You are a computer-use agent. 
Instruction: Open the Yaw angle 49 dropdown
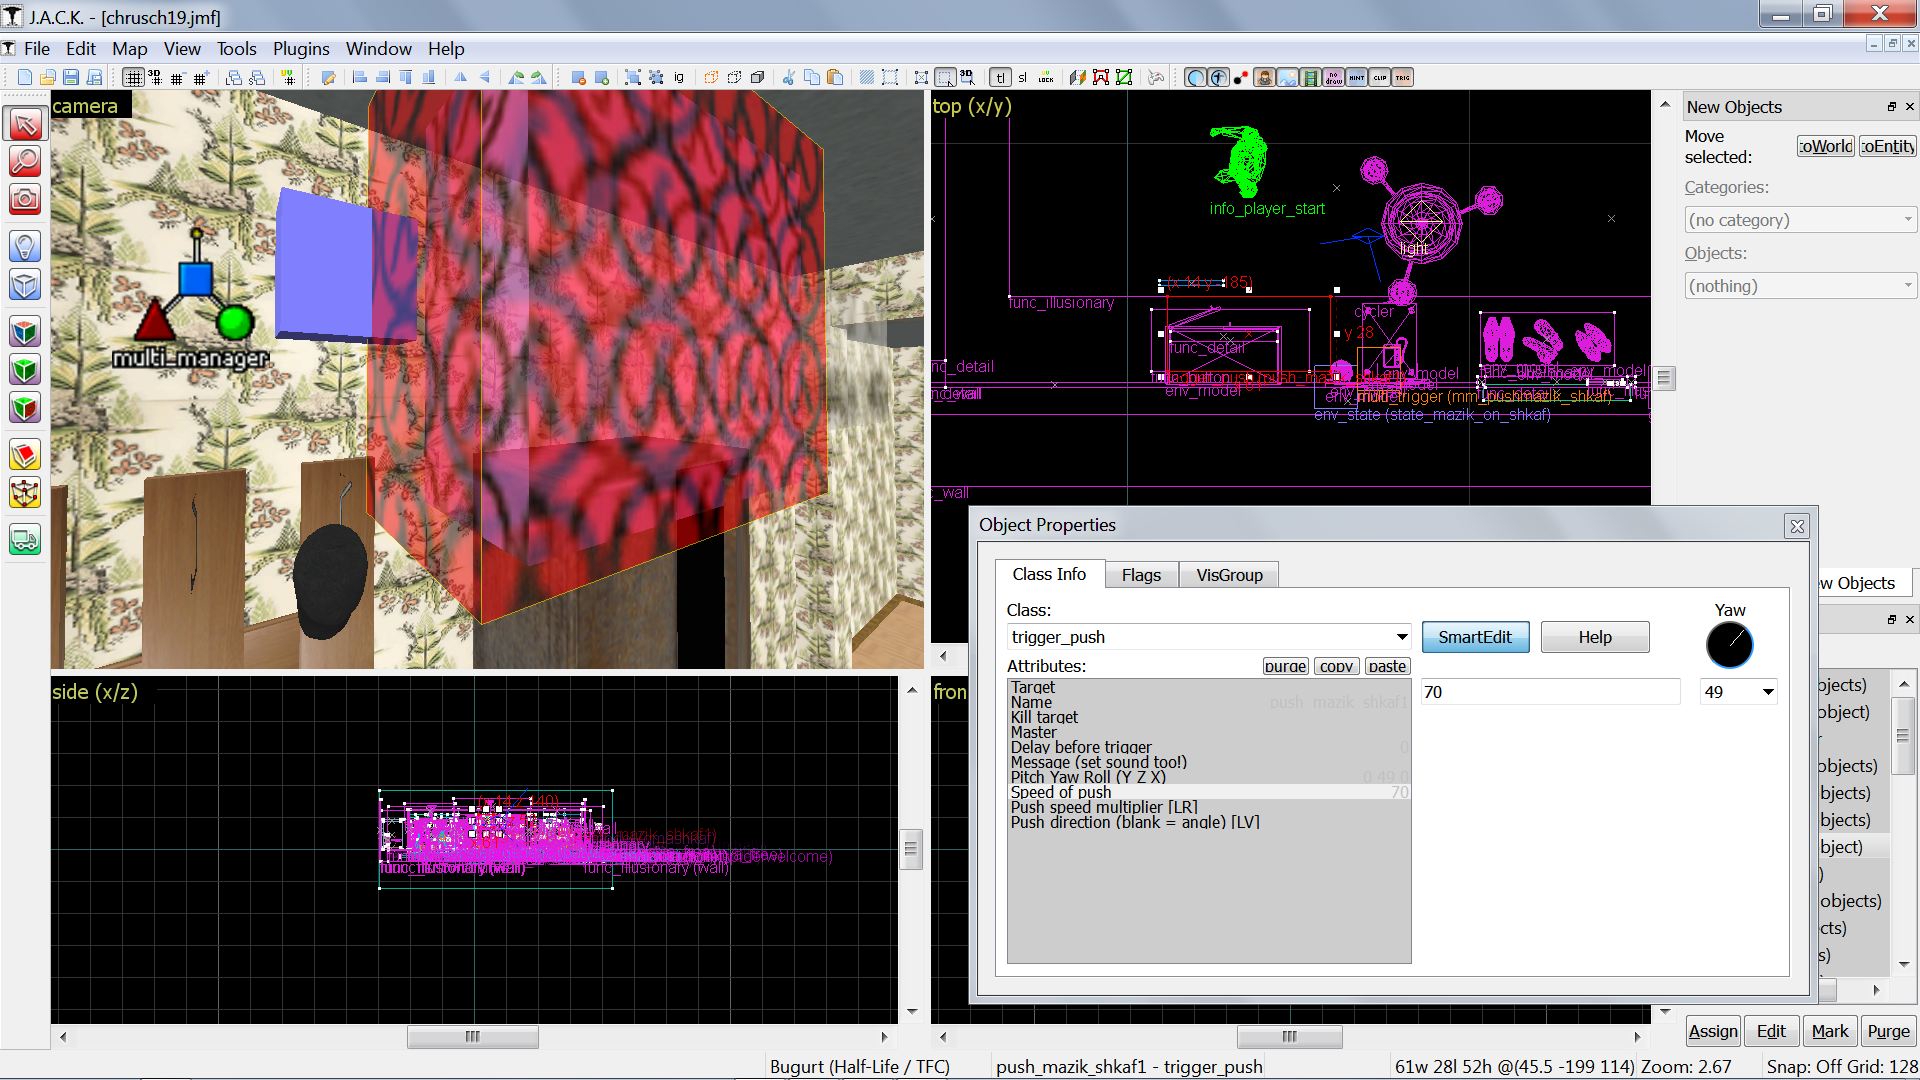1767,692
